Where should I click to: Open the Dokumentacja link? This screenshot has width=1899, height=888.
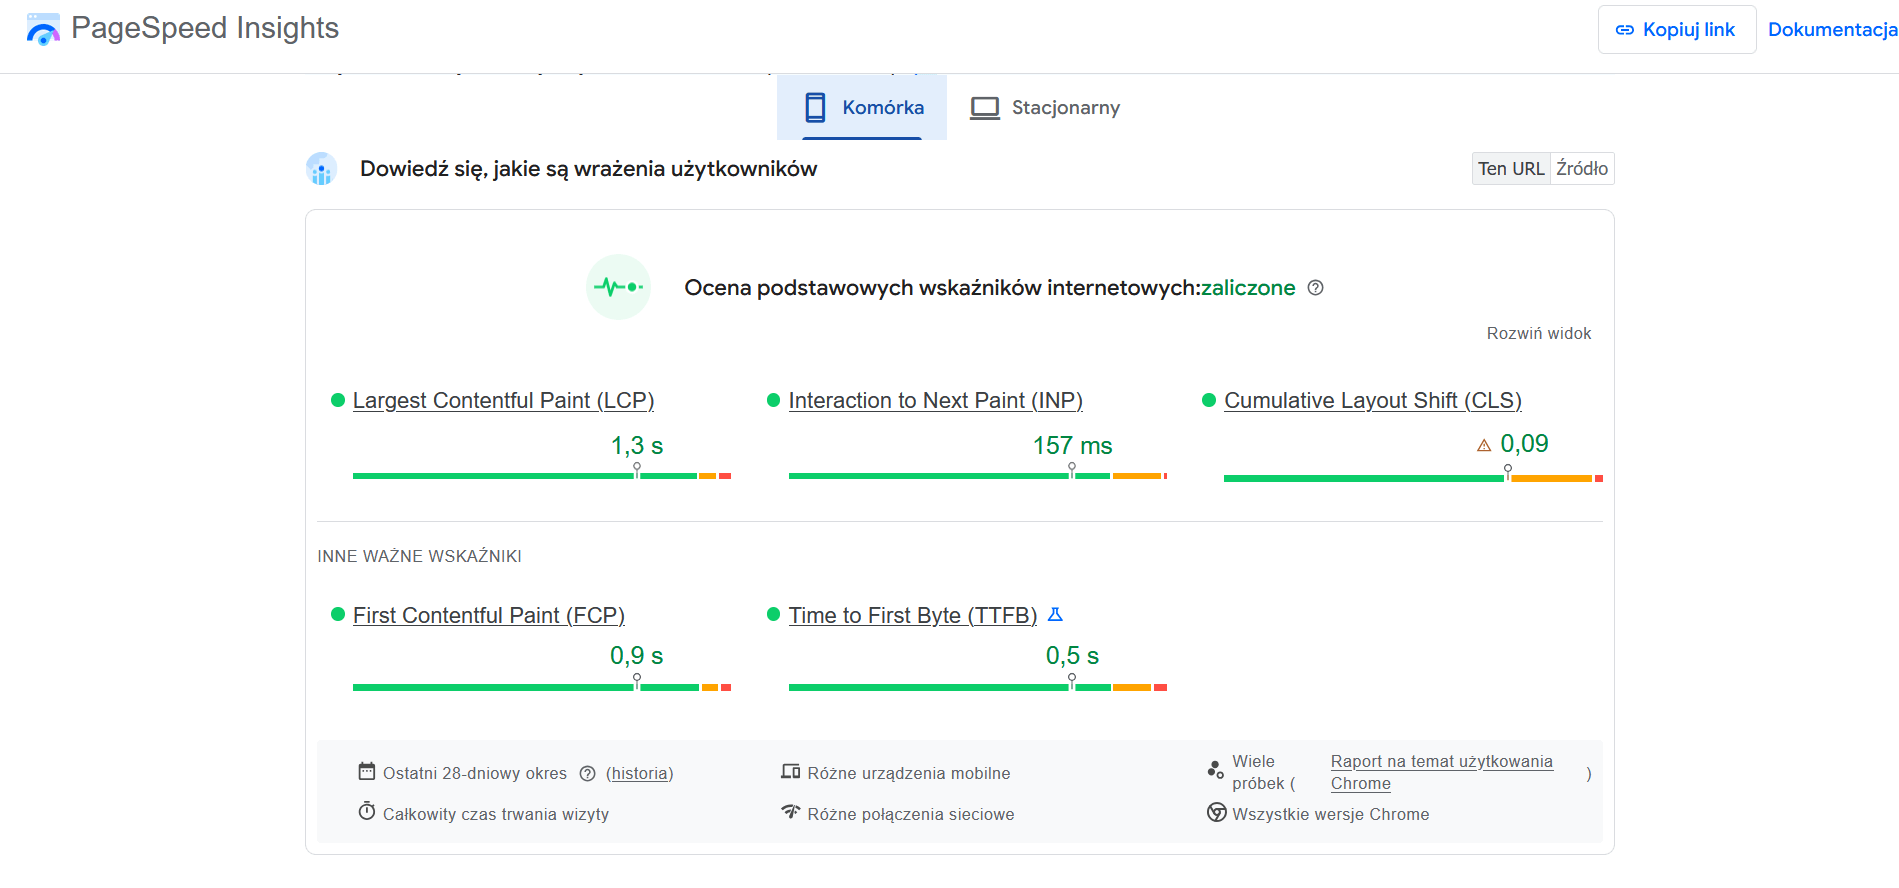tap(1832, 30)
